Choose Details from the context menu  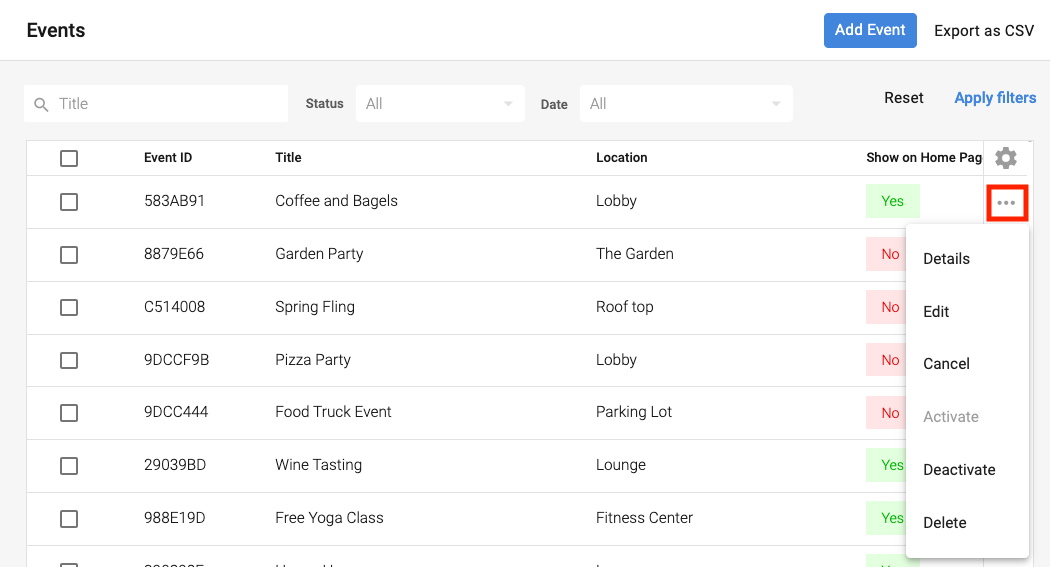946,259
